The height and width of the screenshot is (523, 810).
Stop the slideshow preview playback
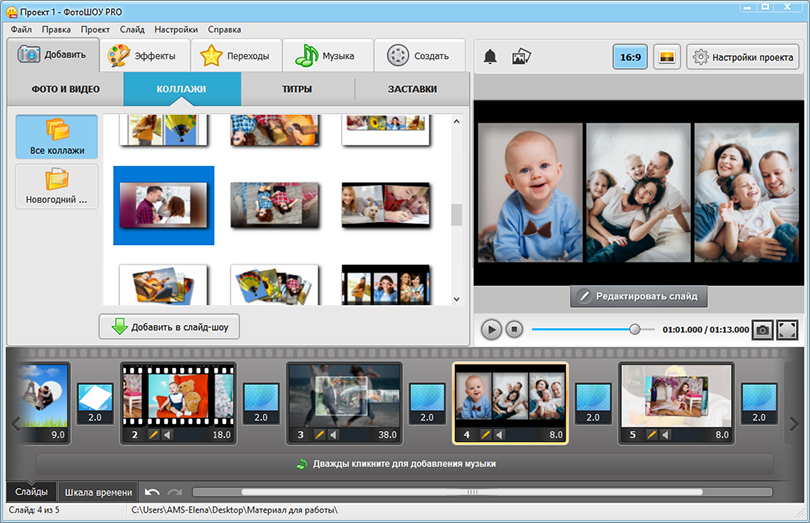(514, 329)
